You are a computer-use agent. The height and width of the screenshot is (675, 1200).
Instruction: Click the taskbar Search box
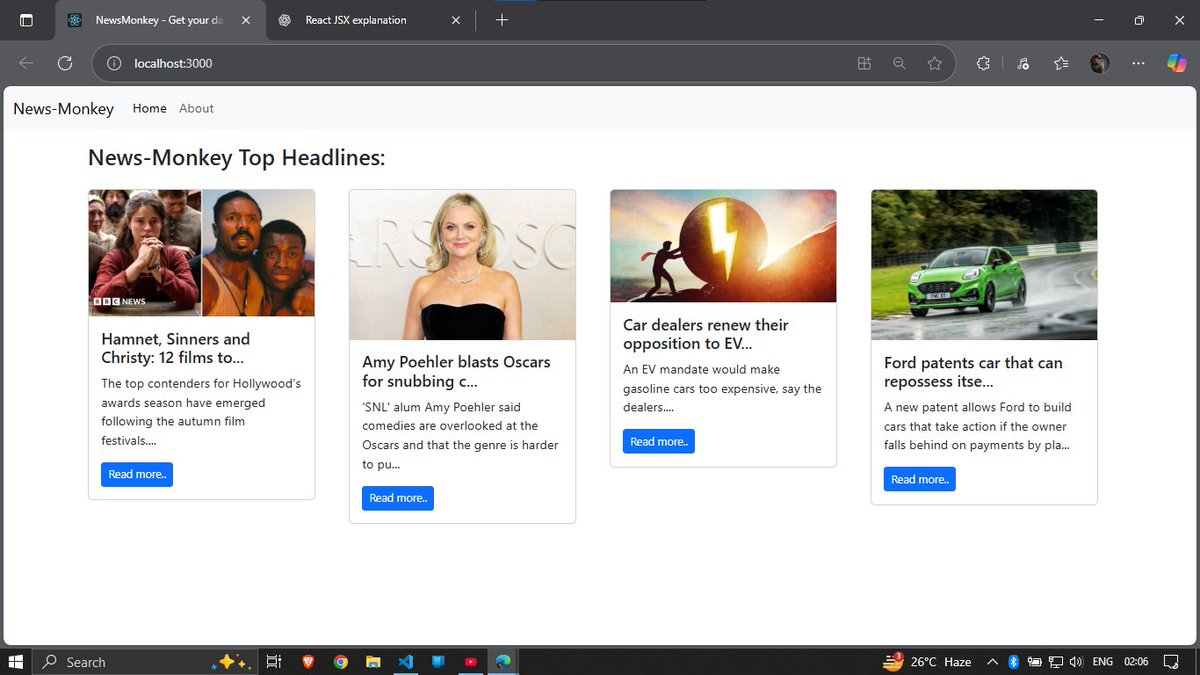pos(145,662)
